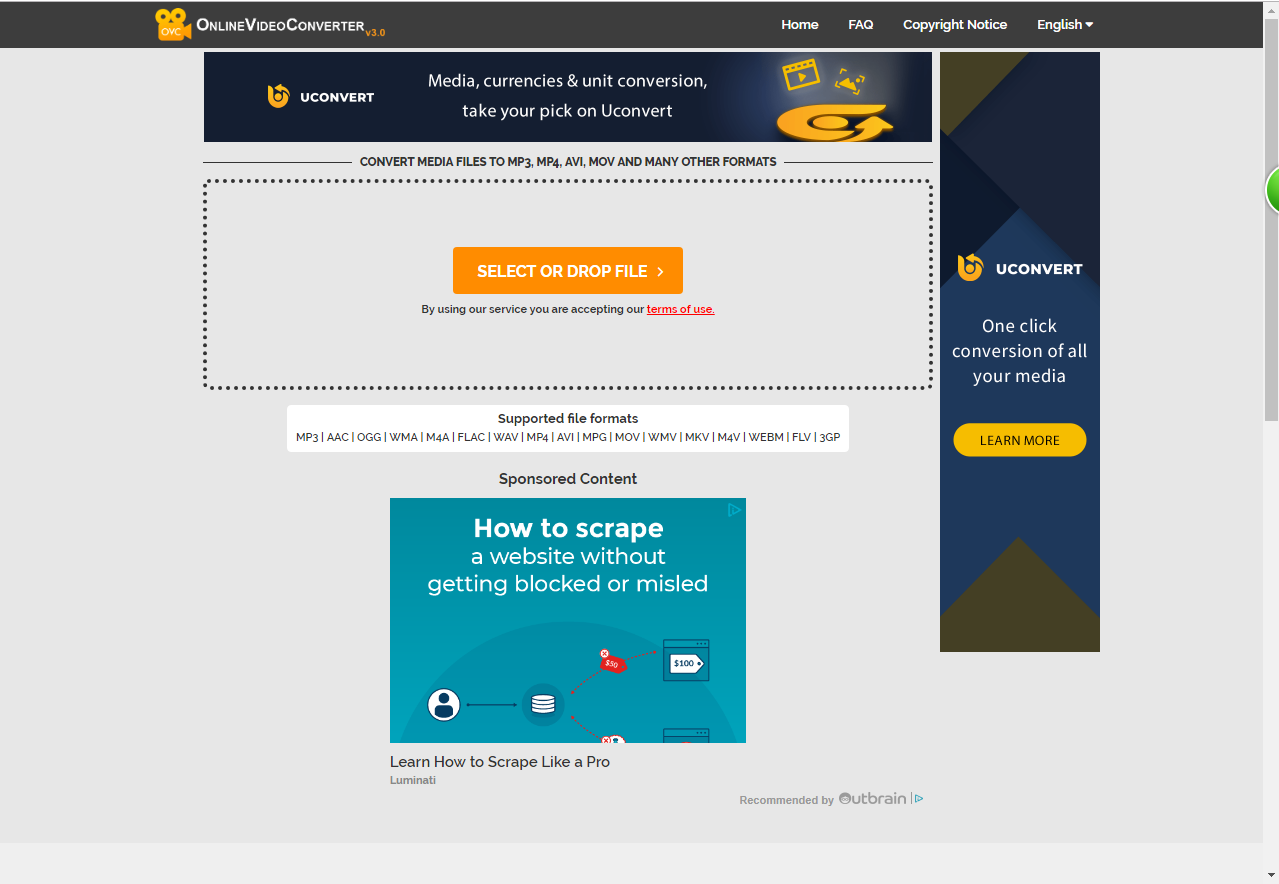Click the green circle widget at right edge
Viewport: 1279px width, 884px height.
click(x=1273, y=190)
